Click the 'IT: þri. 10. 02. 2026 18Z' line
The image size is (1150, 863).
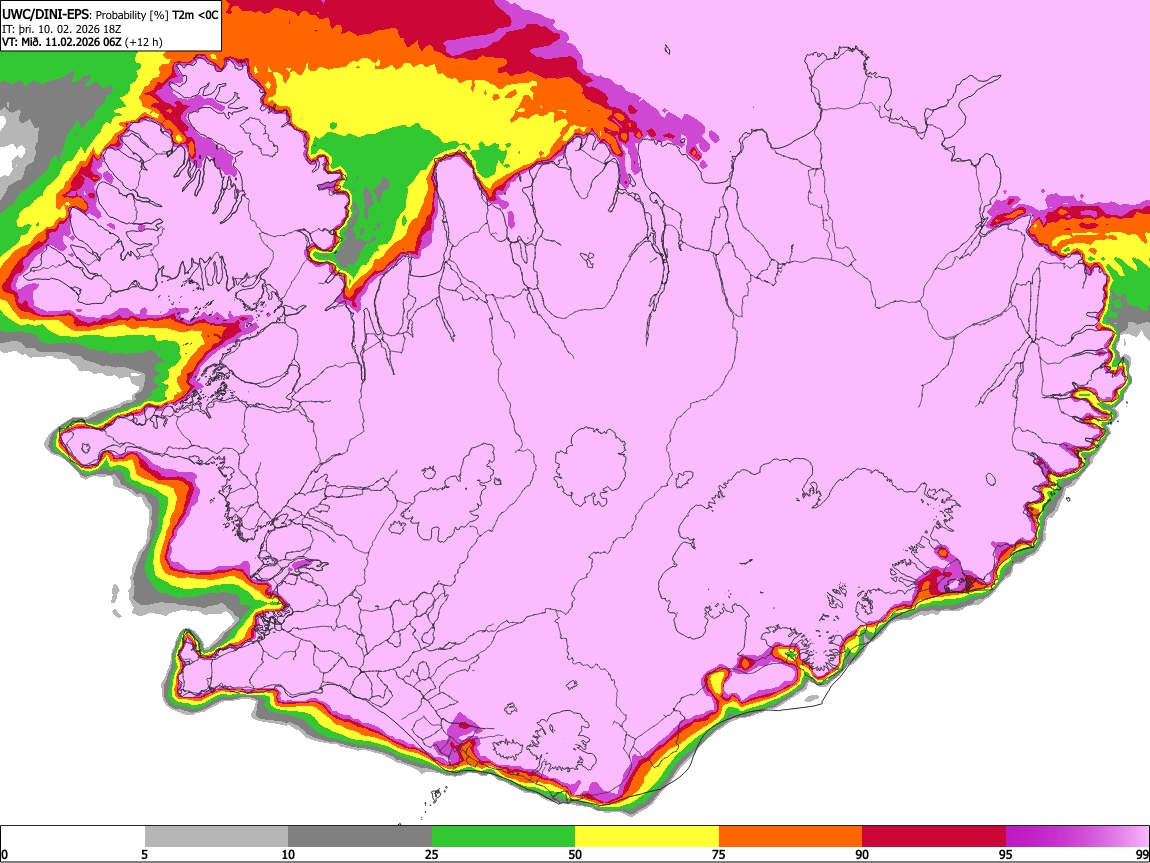(62, 29)
